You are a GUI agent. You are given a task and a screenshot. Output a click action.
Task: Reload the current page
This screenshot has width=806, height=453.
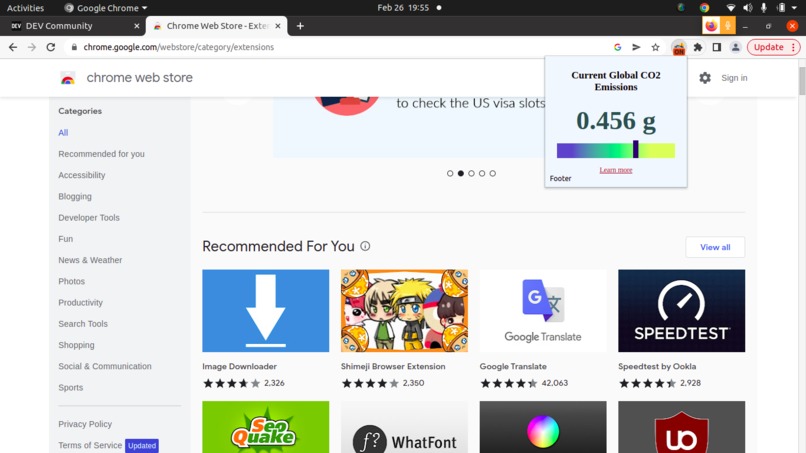coord(50,47)
